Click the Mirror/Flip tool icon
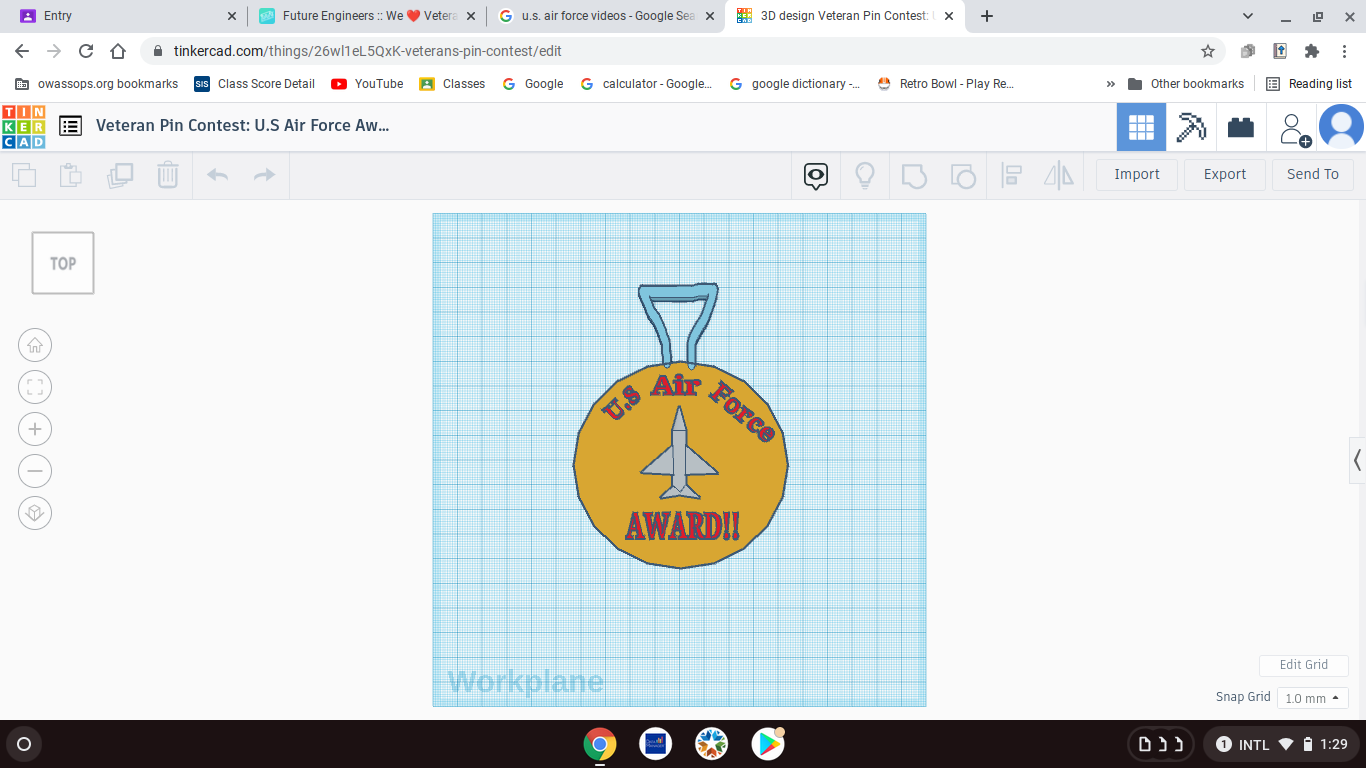This screenshot has height=768, width=1366. 1058,176
